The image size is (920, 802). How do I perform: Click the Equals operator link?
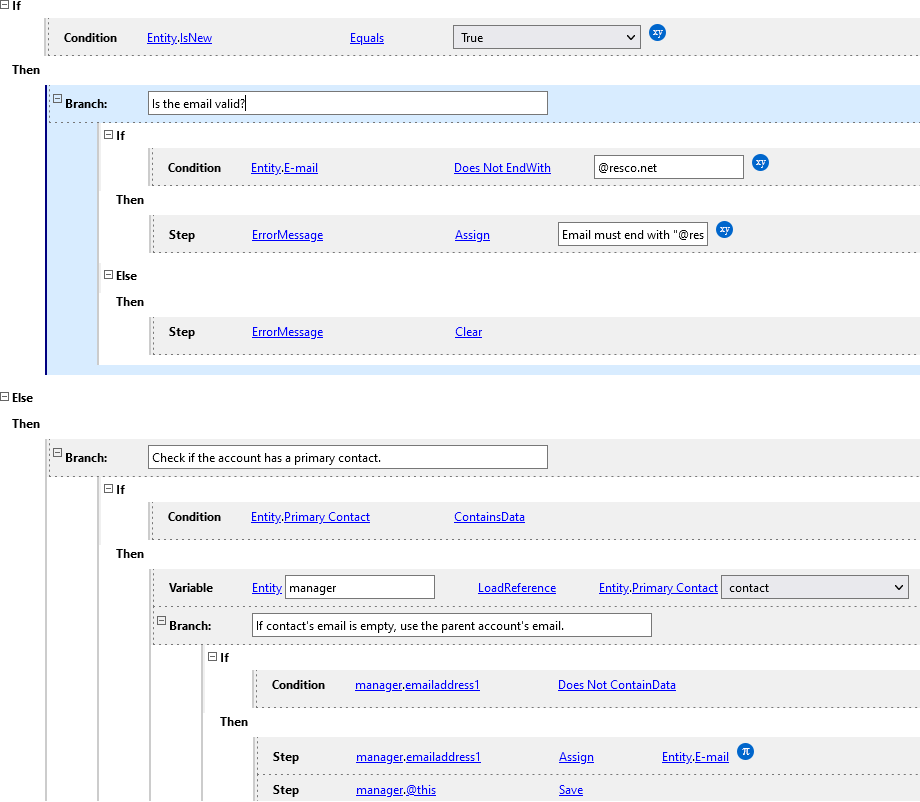(366, 38)
